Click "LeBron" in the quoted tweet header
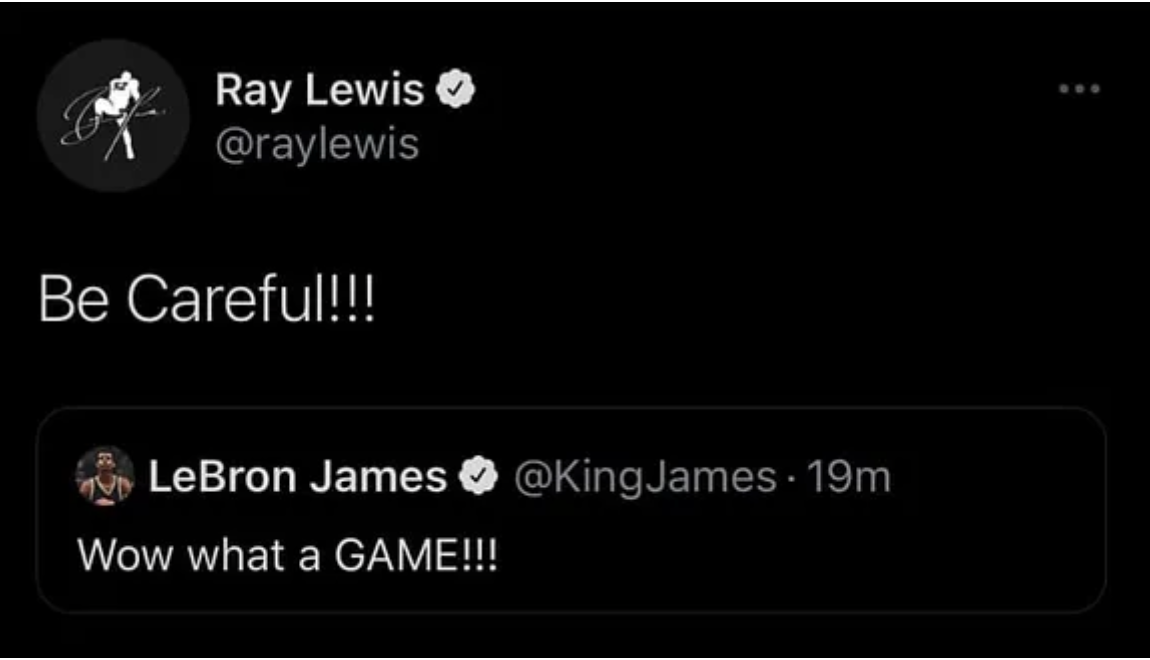1150x660 pixels. pyautogui.click(x=222, y=478)
